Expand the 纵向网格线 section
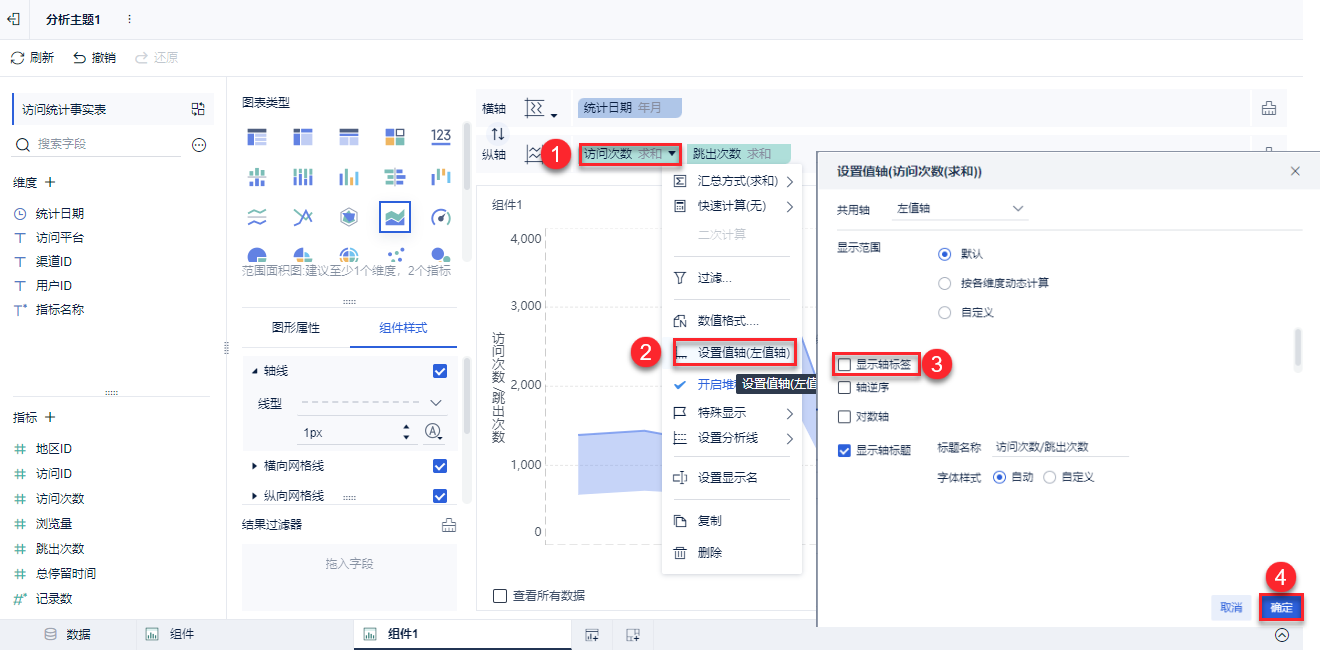Image resolution: width=1320 pixels, height=650 pixels. click(x=255, y=496)
